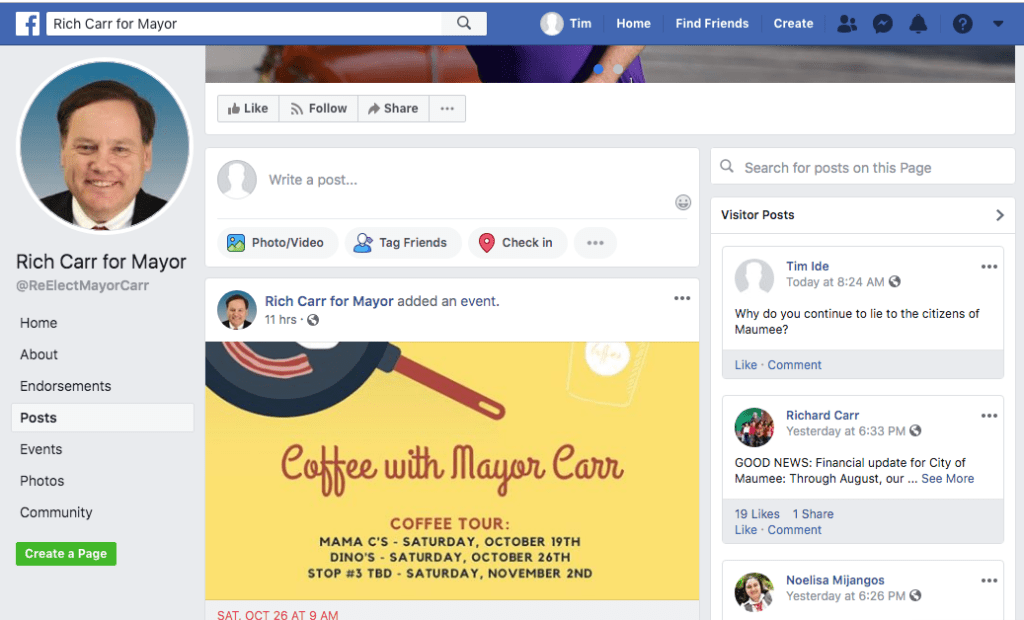The image size is (1024, 620).
Task: Click the search magnifier button
Action: [x=464, y=23]
